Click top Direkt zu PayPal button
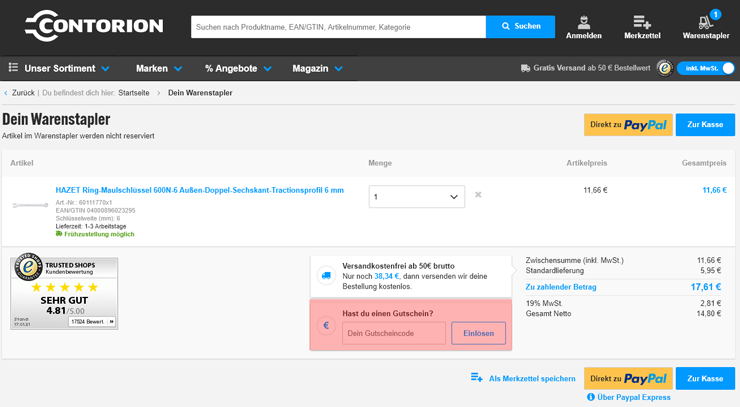Image resolution: width=740 pixels, height=407 pixels. [x=628, y=125]
